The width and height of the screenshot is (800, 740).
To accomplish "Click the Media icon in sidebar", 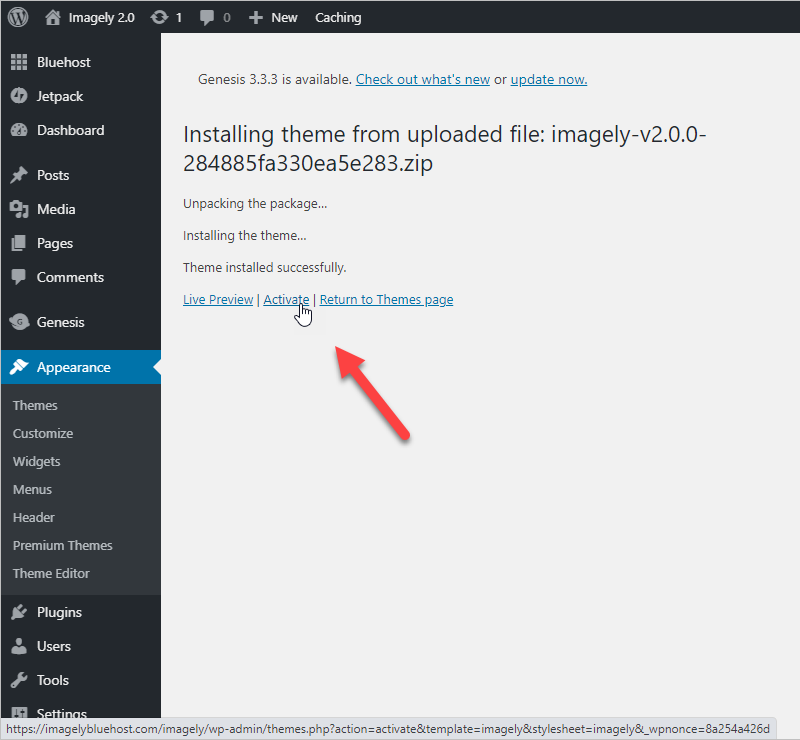I will pyautogui.click(x=19, y=209).
